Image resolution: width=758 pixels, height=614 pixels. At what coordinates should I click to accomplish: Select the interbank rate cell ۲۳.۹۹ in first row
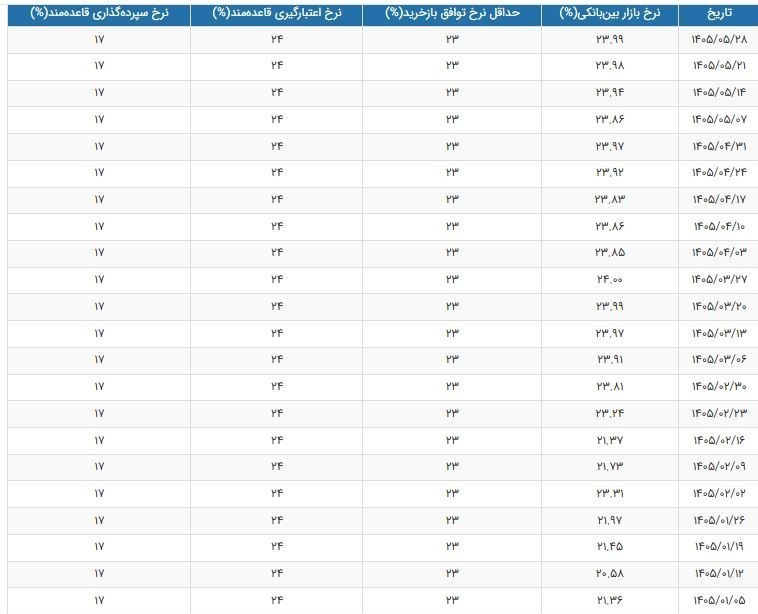(x=610, y=40)
